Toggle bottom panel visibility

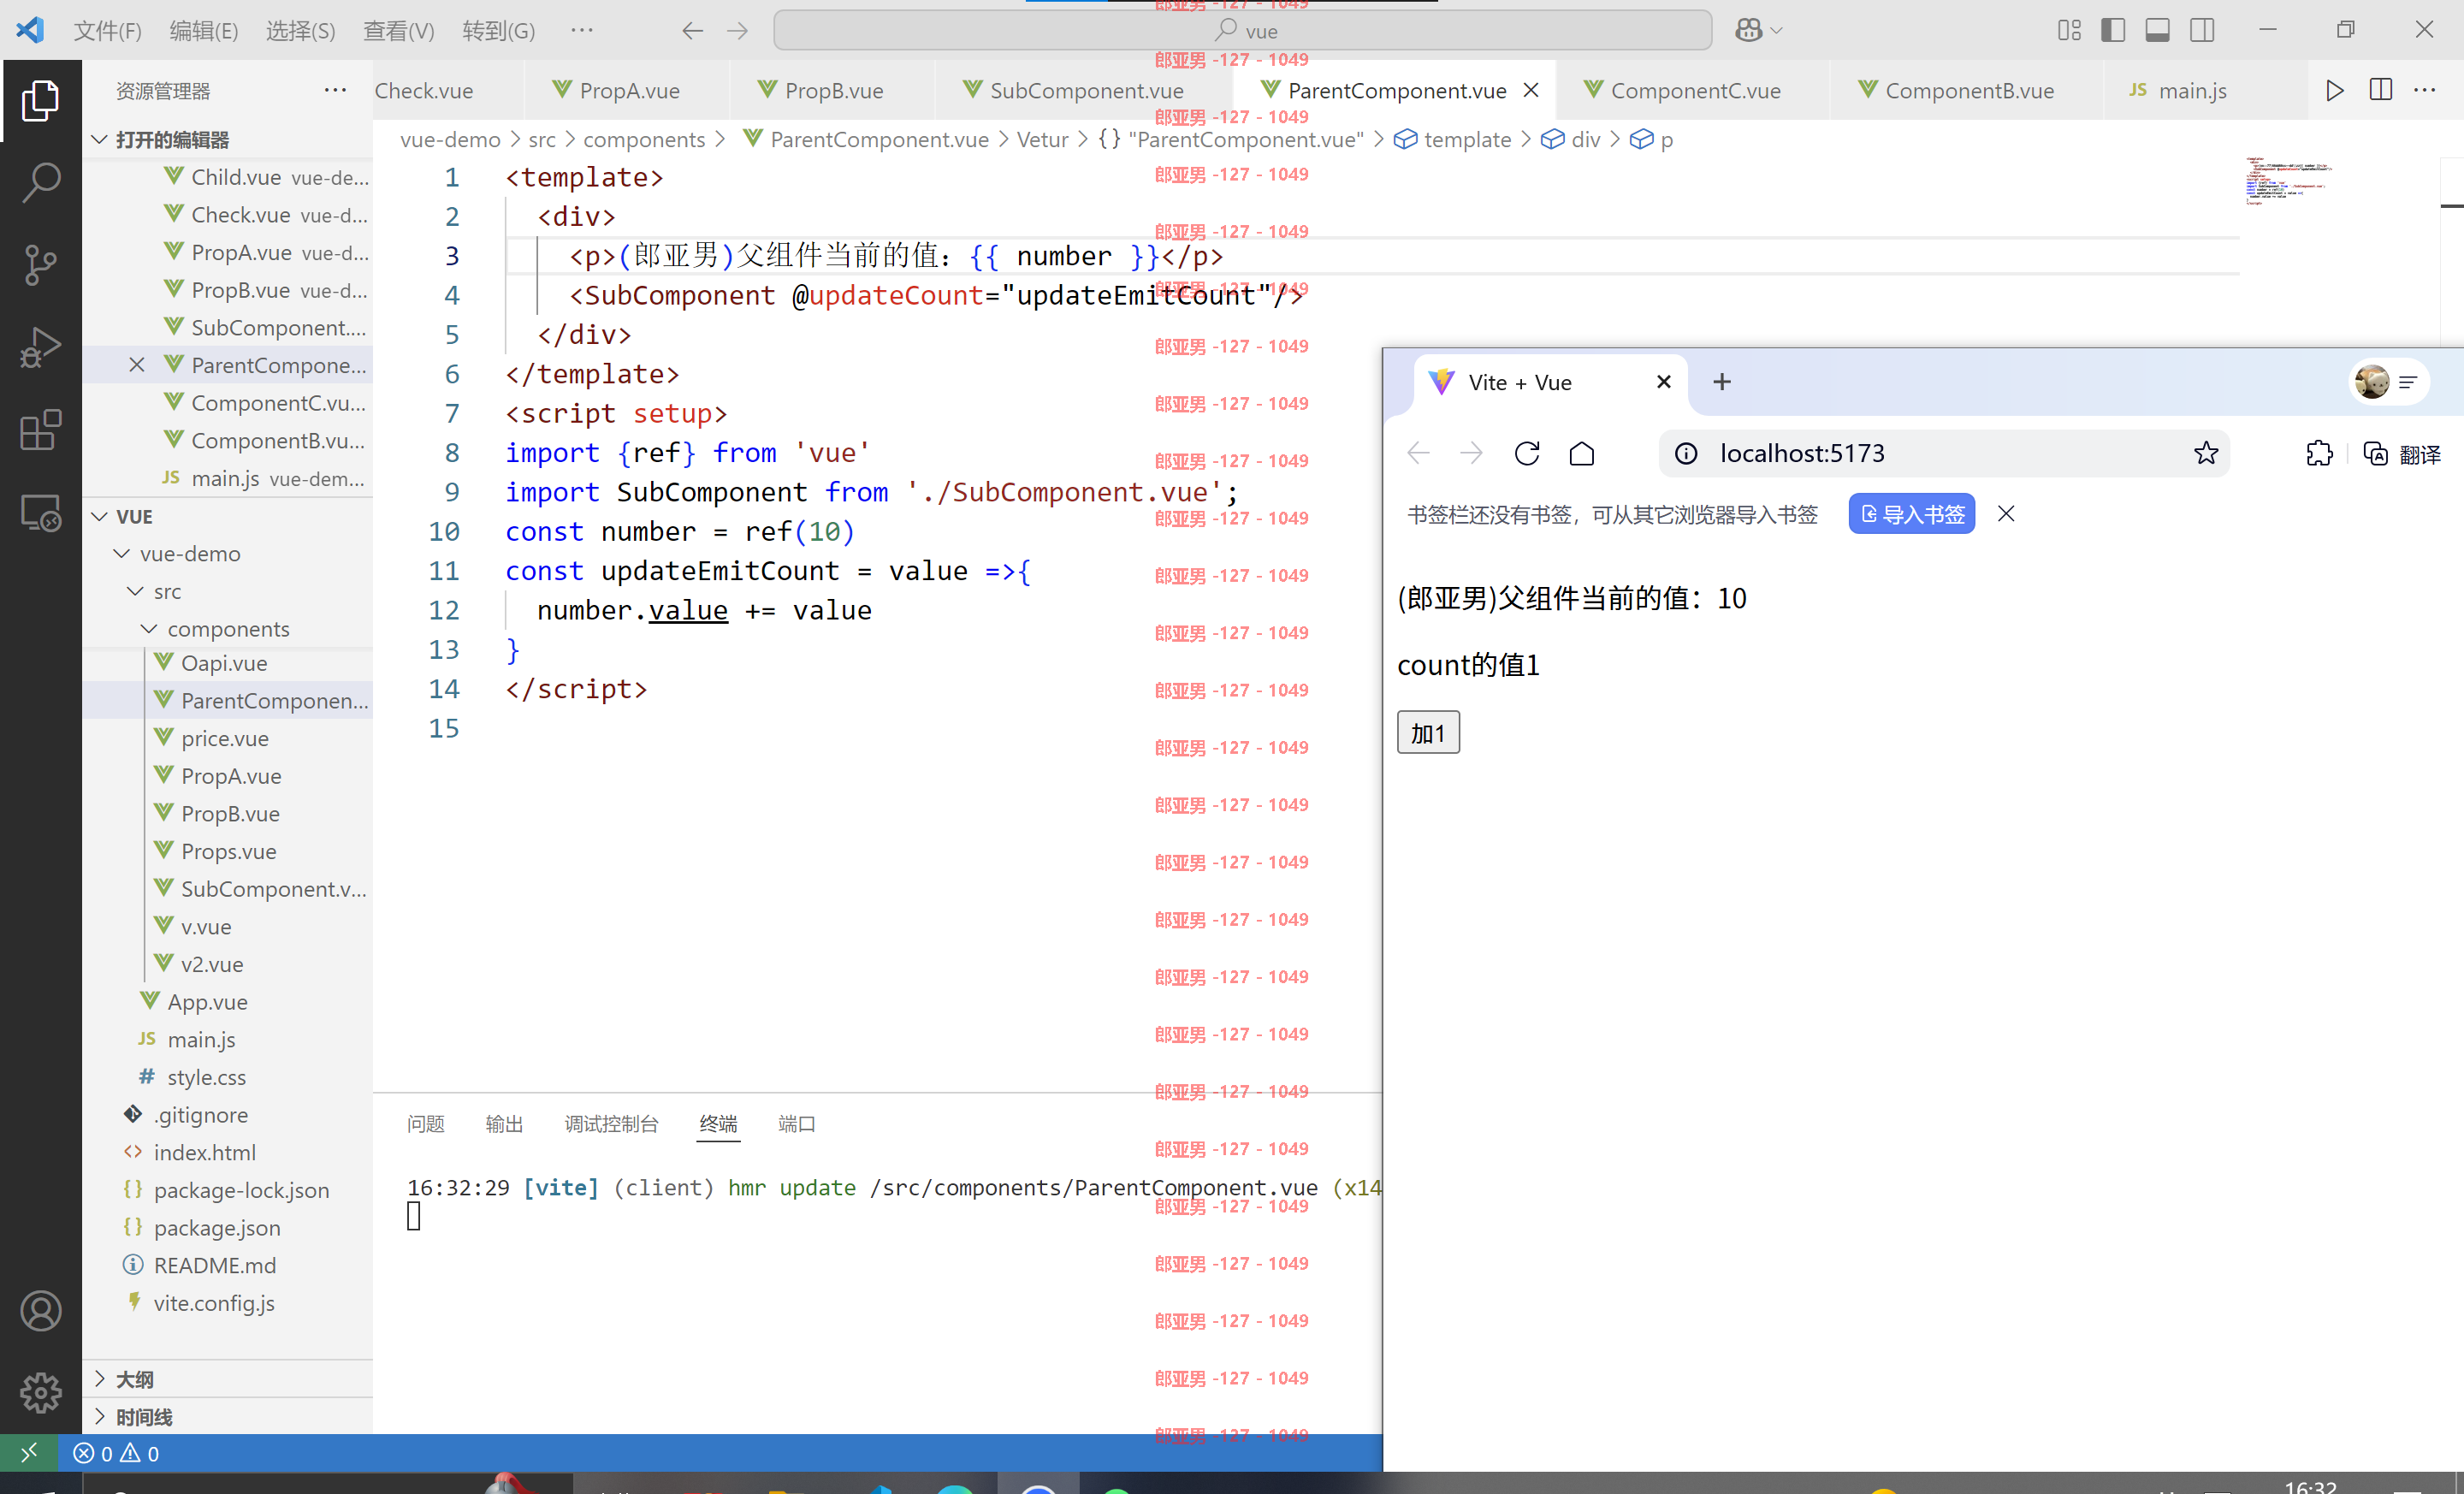(x=2157, y=30)
